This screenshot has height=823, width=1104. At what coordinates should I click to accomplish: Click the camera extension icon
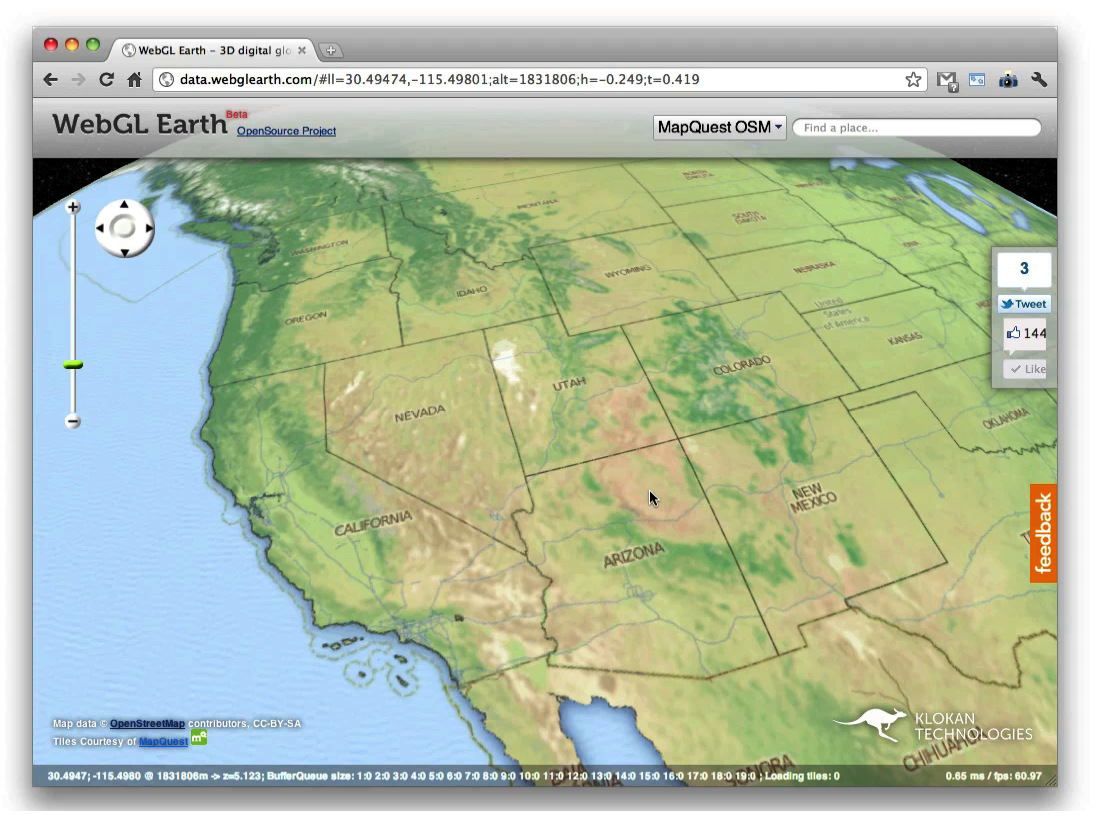1008,80
